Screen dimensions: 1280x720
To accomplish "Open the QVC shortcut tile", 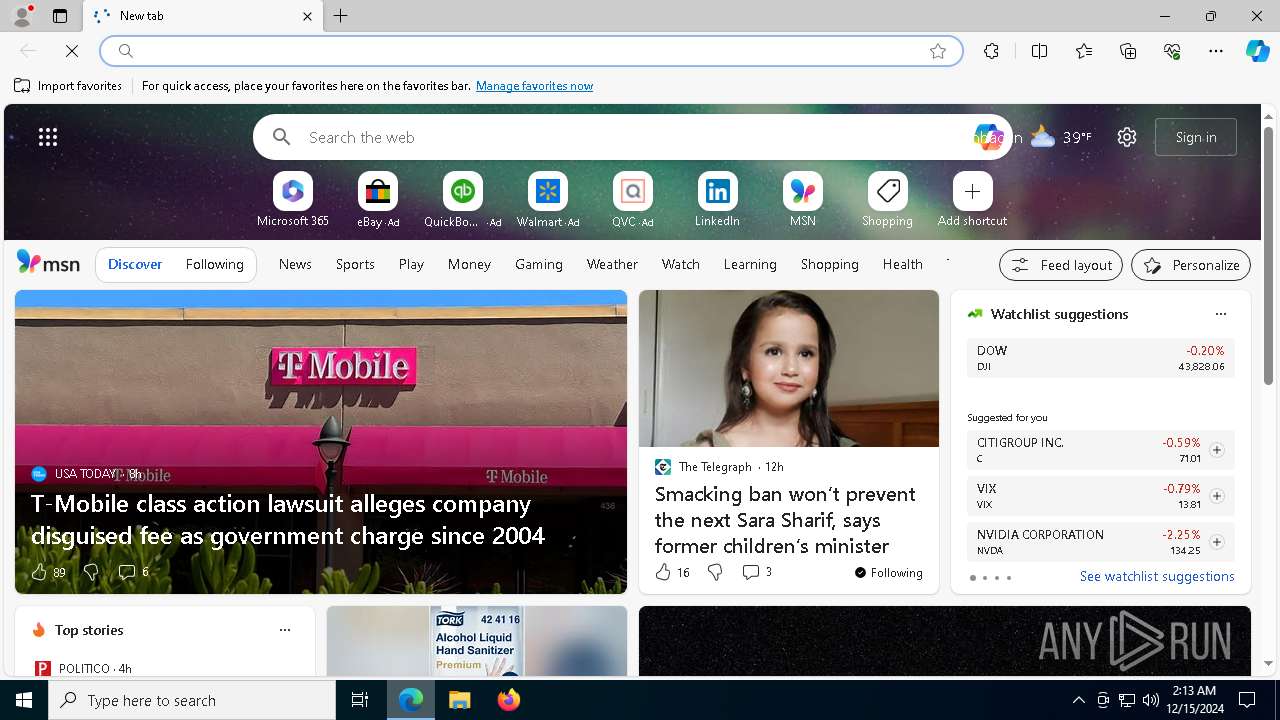I will tap(632, 200).
